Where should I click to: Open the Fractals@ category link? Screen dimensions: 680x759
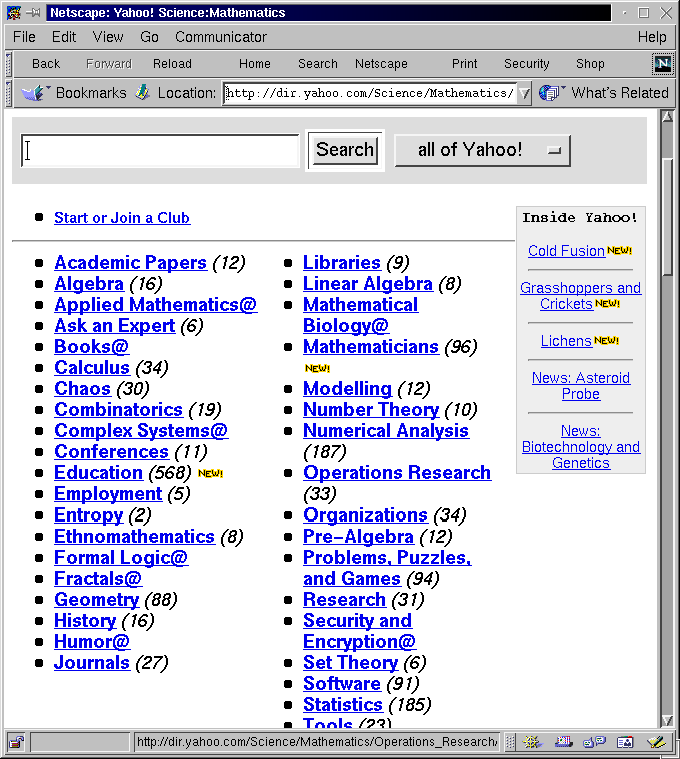pyautogui.click(x=98, y=578)
